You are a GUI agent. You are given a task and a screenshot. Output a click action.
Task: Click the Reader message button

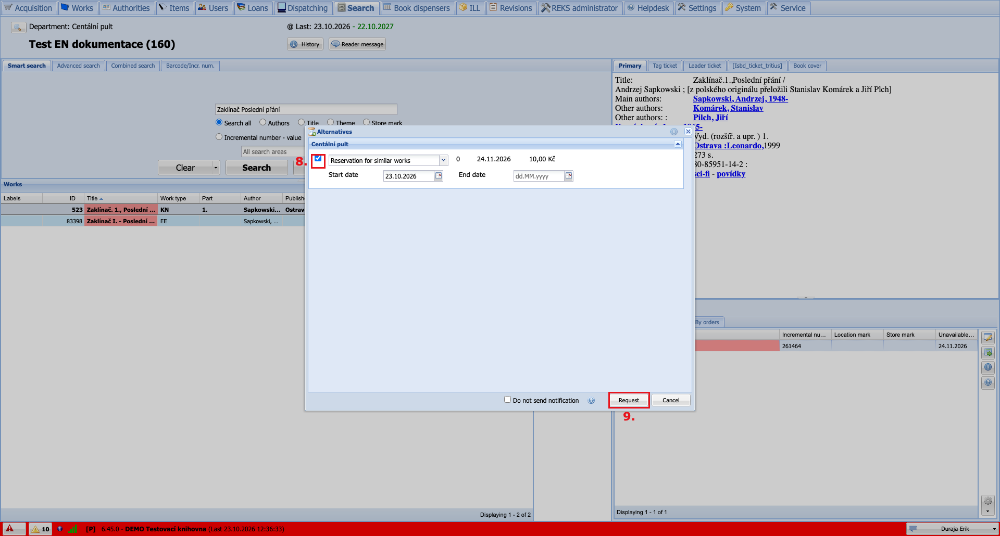[357, 44]
